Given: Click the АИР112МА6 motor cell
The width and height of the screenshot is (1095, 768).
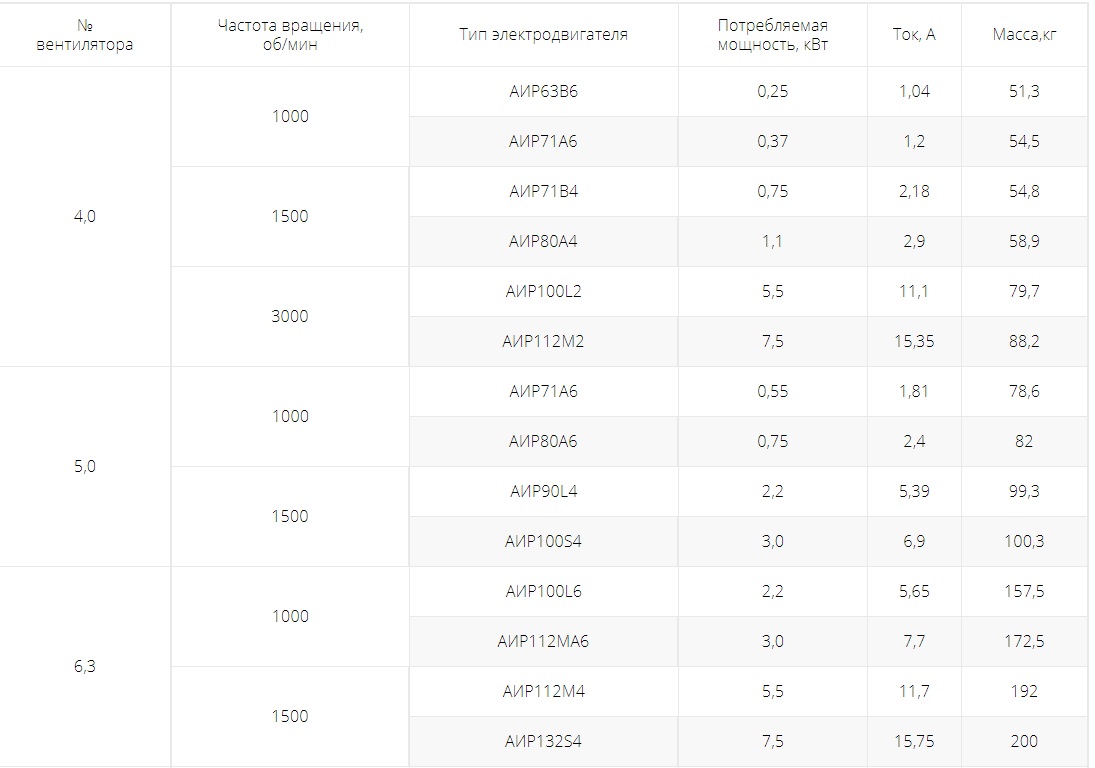Looking at the screenshot, I should pos(543,642).
